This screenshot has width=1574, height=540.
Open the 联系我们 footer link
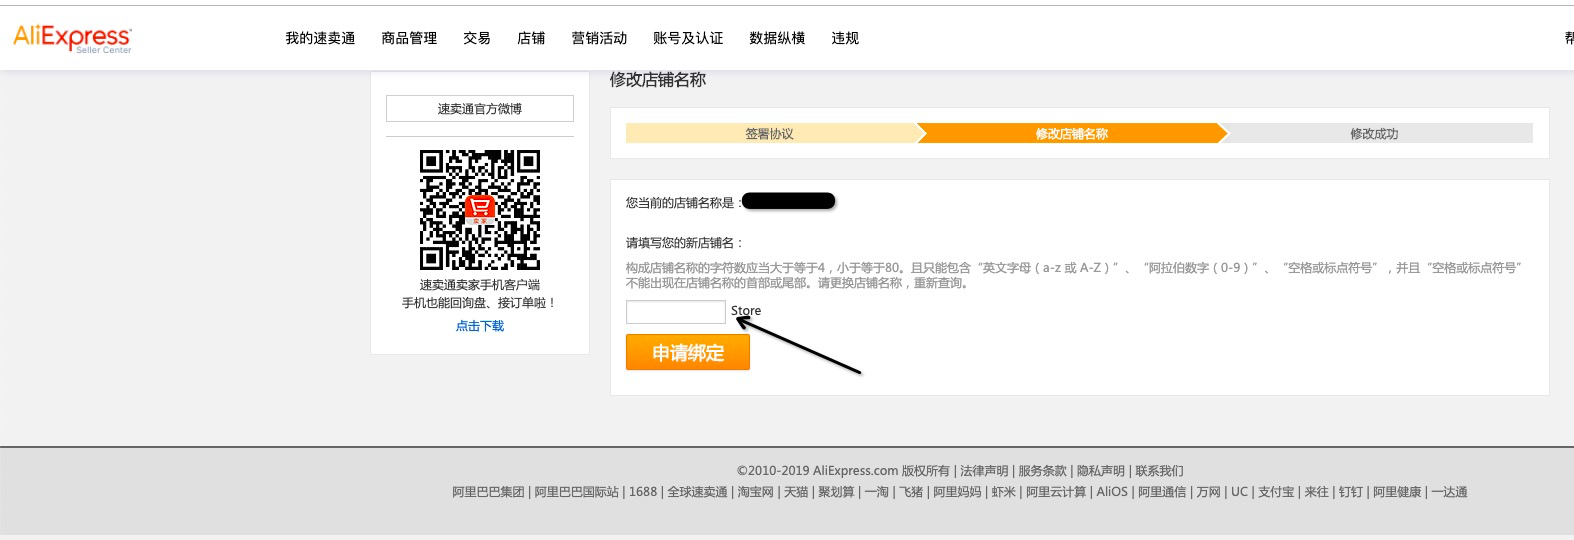tap(1159, 471)
